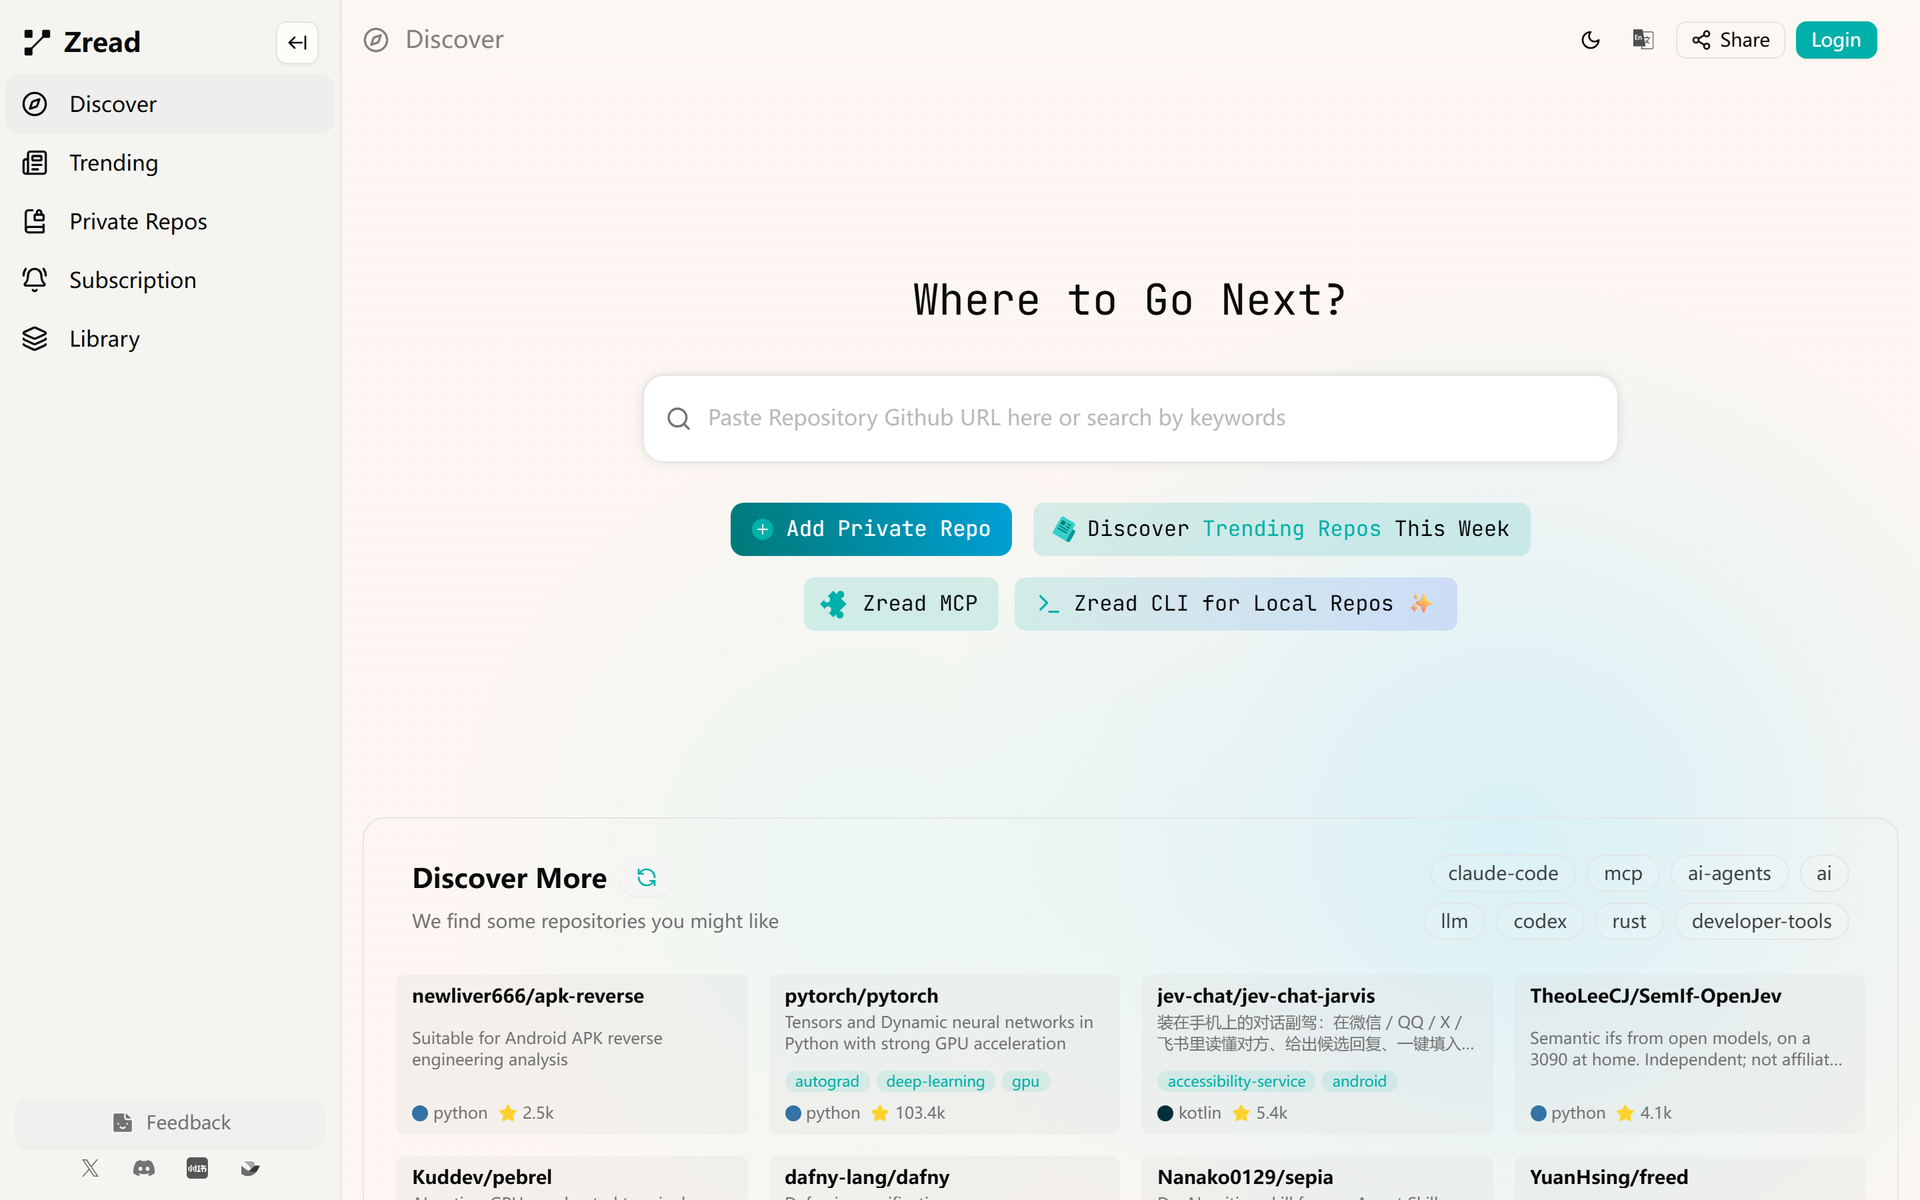The height and width of the screenshot is (1200, 1920).
Task: Open the icon next to Discord
Action: (x=197, y=1168)
